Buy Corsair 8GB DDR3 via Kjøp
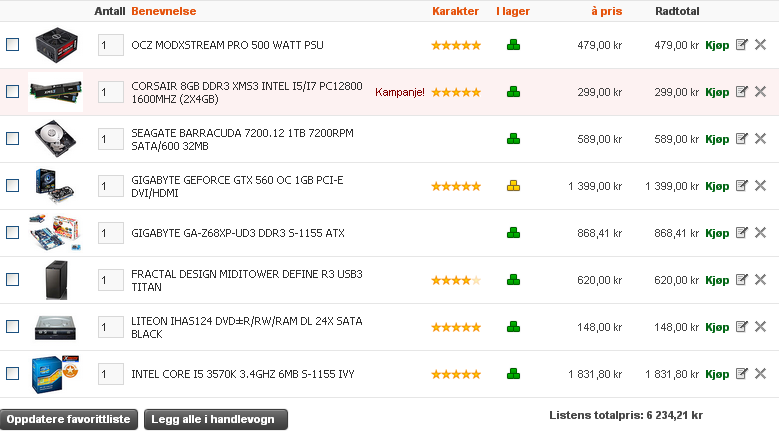 click(x=717, y=92)
